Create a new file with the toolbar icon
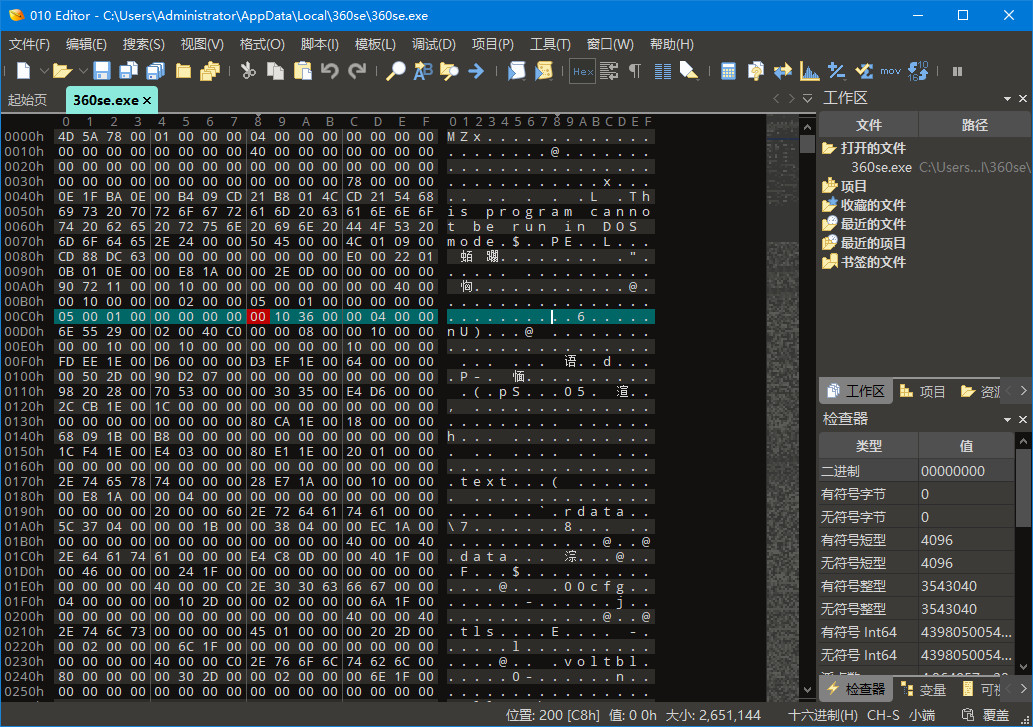This screenshot has height=727, width=1033. (24, 71)
